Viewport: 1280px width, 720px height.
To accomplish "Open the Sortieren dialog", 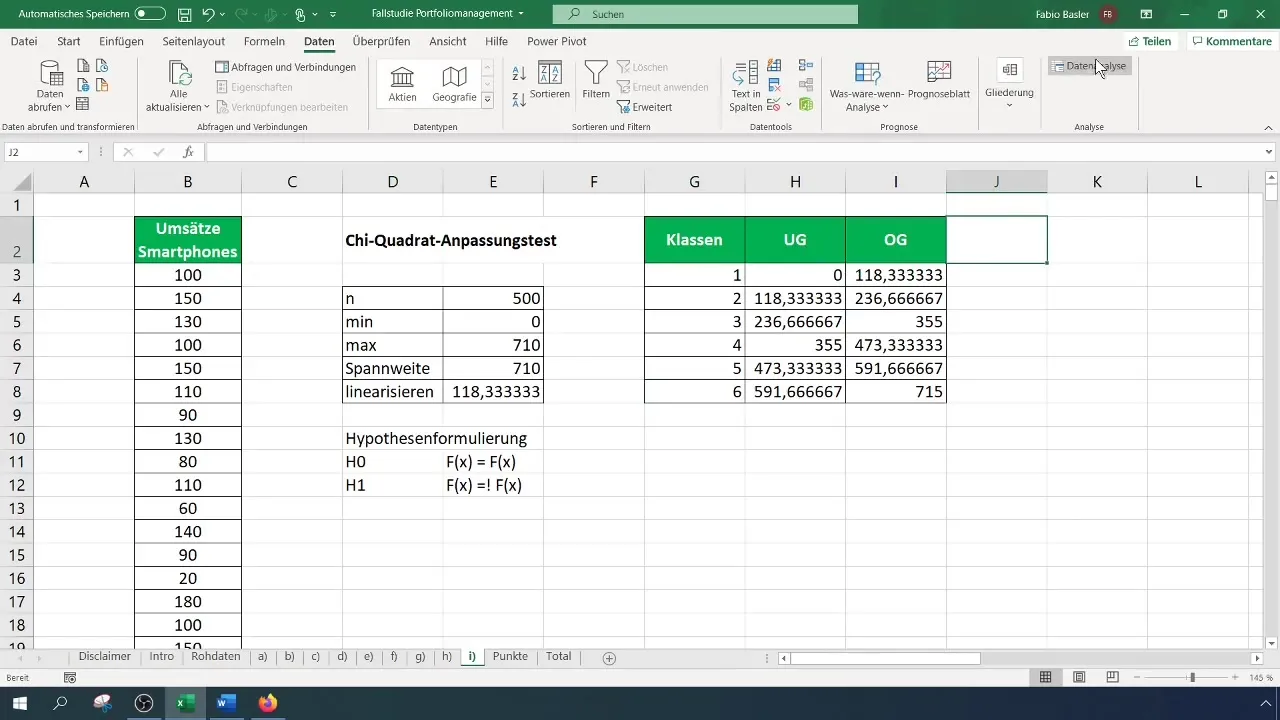I will click(x=550, y=80).
